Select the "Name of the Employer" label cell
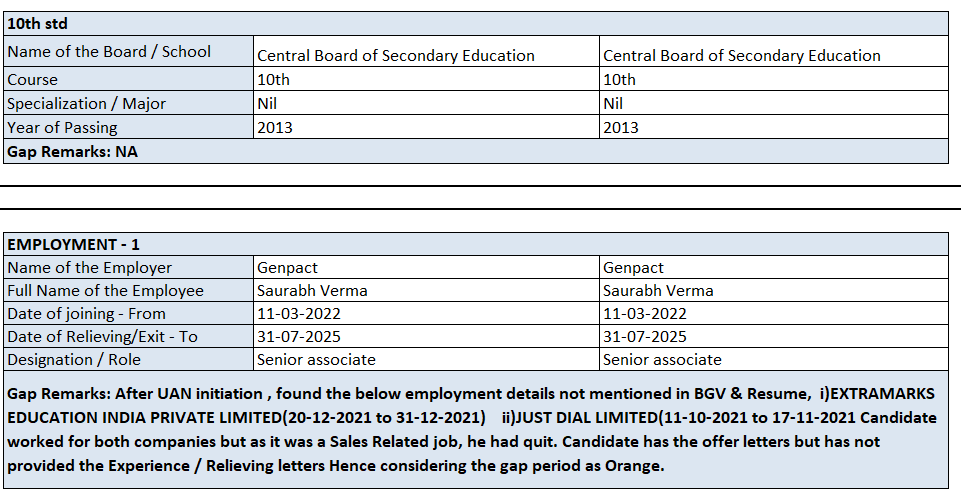Viewport: 961px width, 498px height. 90,267
